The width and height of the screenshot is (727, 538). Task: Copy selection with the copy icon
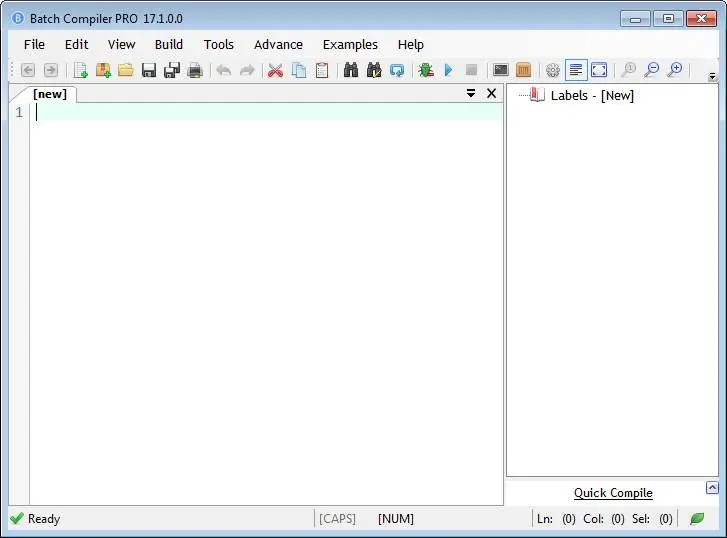point(299,70)
